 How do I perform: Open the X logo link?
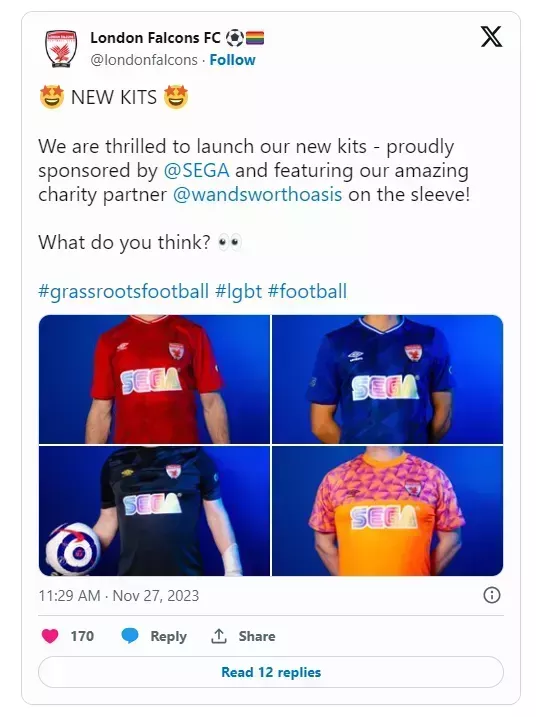pyautogui.click(x=492, y=37)
